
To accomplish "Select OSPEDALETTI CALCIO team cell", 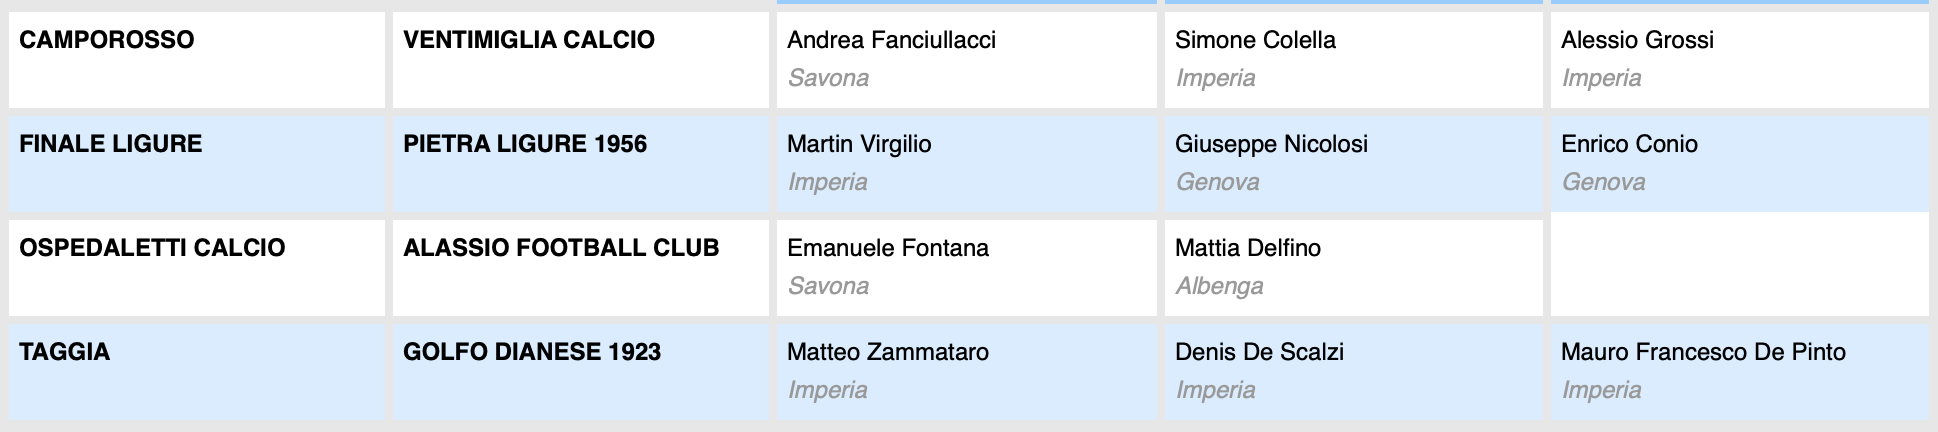I will (x=197, y=268).
